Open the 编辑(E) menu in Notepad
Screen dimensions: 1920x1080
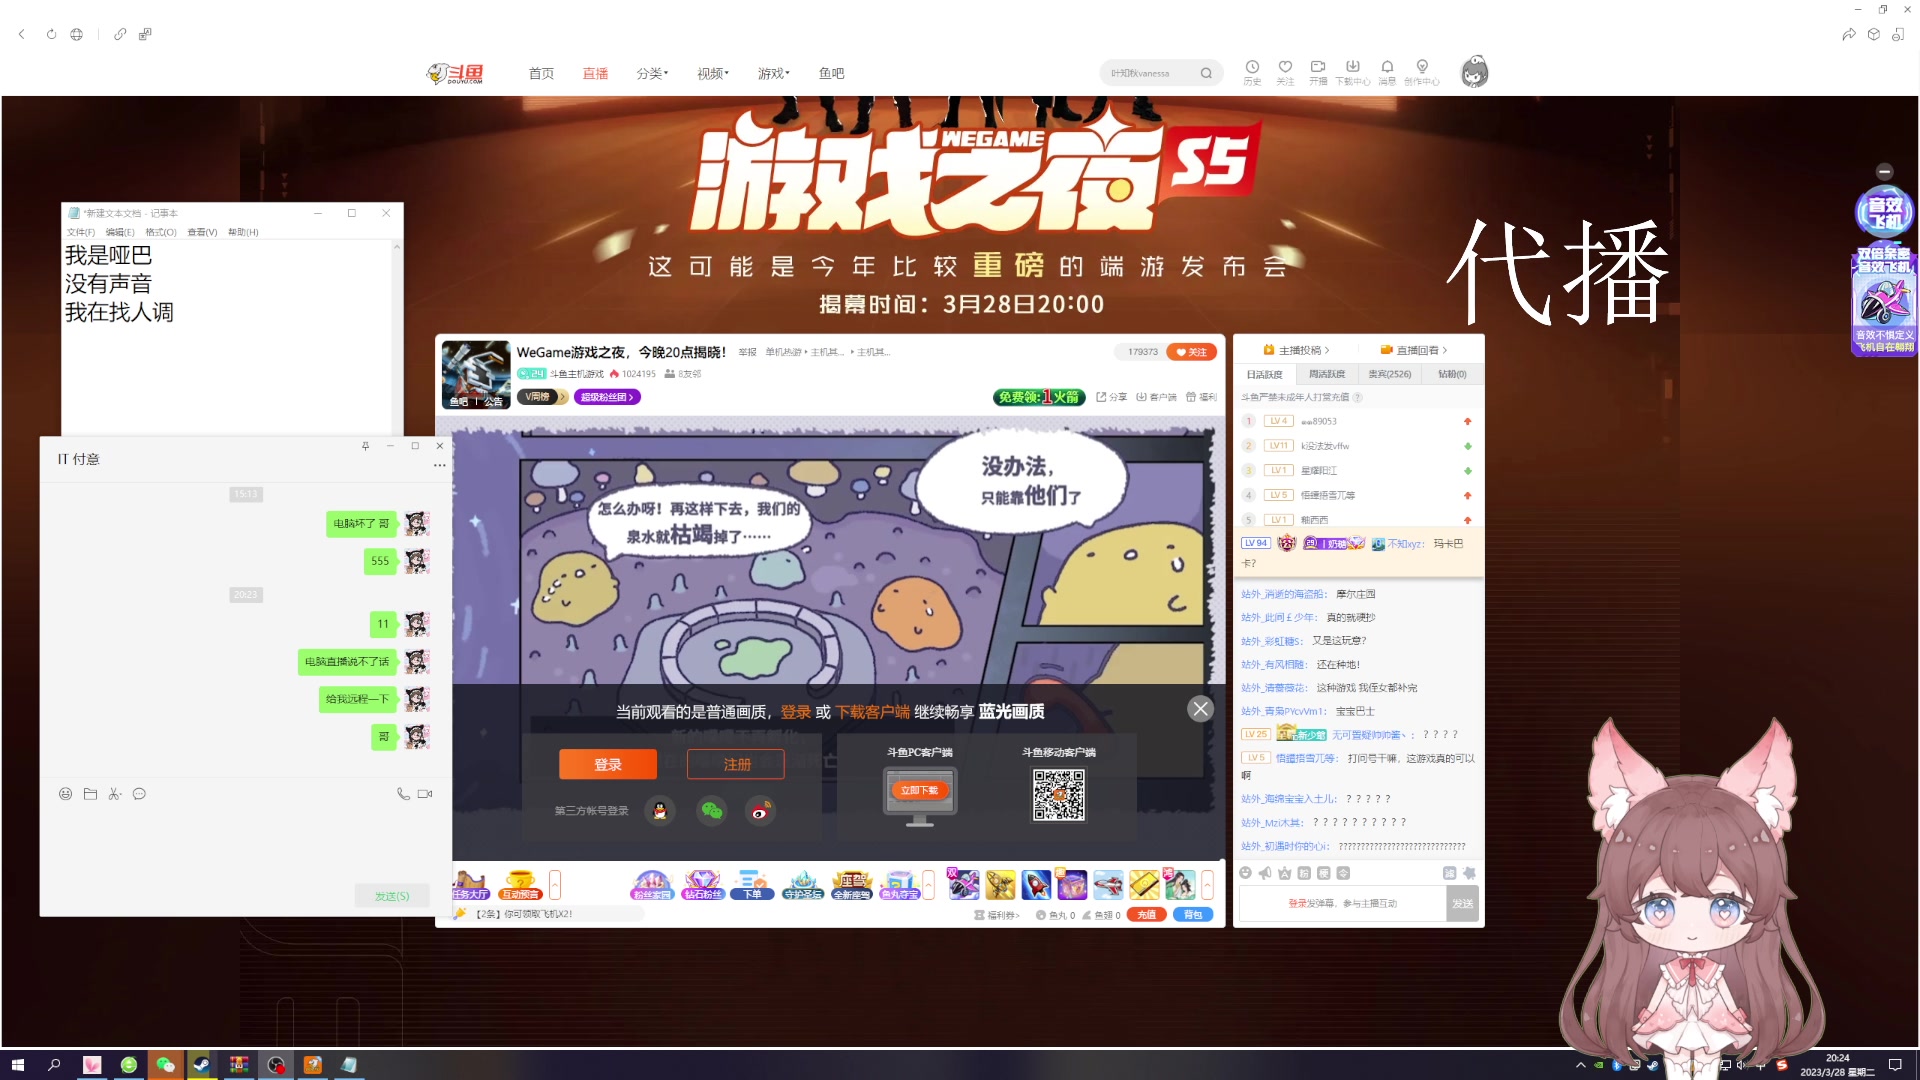tap(120, 232)
